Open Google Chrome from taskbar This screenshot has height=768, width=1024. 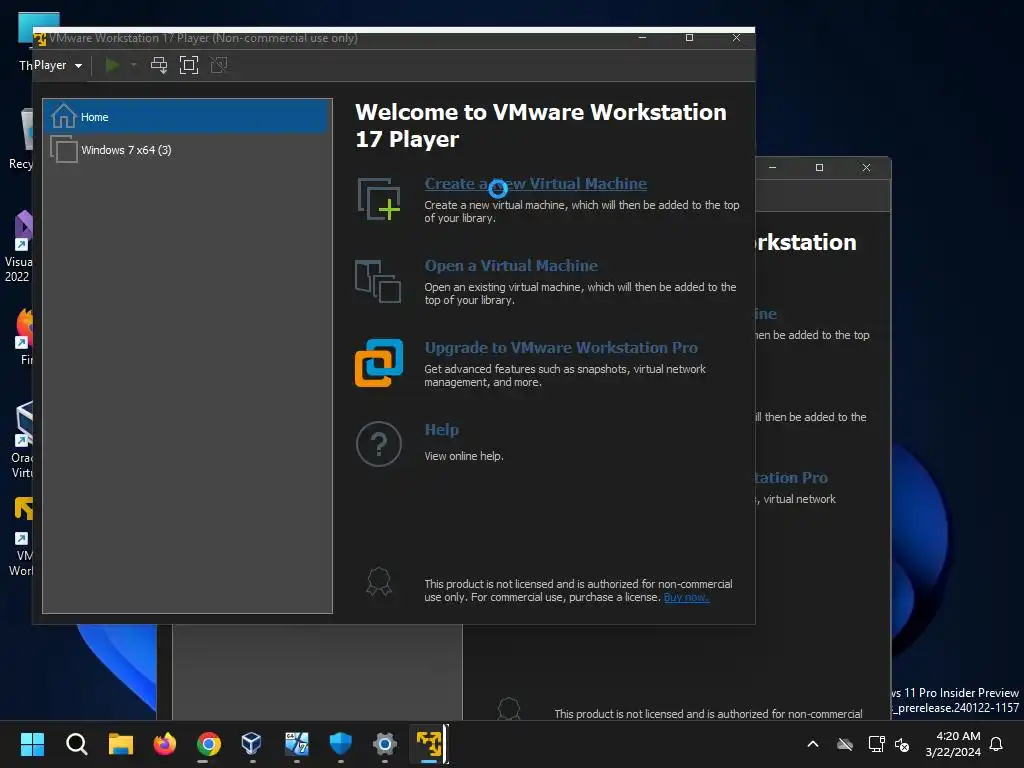point(209,744)
